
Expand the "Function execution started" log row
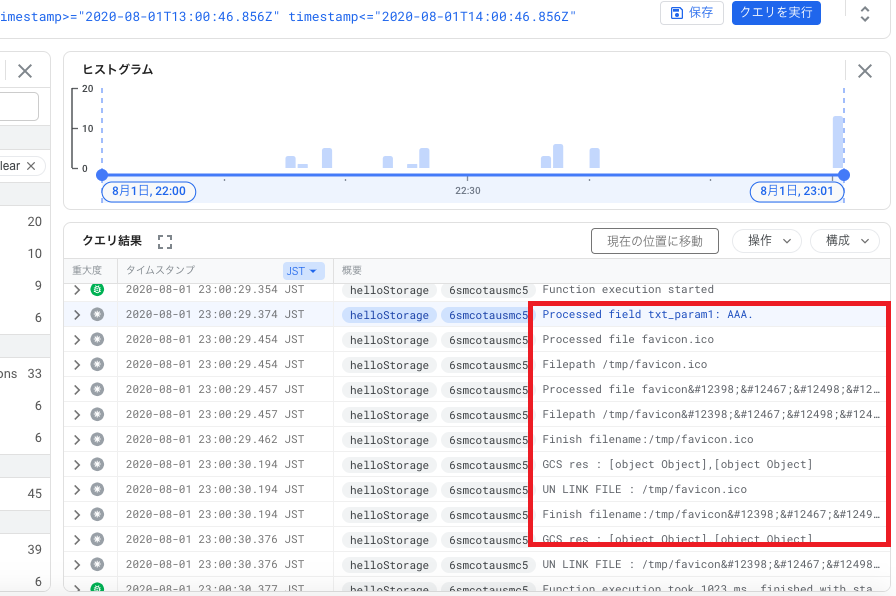coord(77,290)
